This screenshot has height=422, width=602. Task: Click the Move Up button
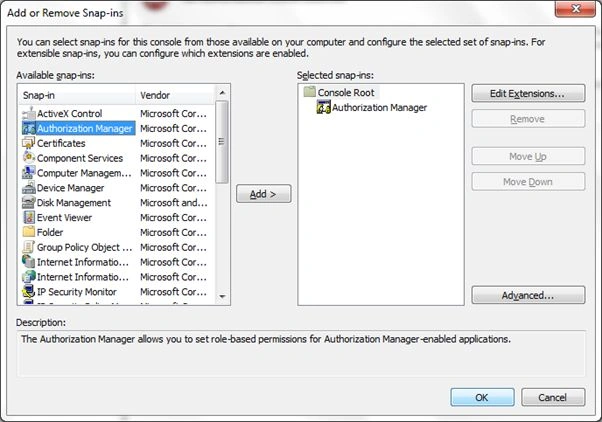point(528,156)
